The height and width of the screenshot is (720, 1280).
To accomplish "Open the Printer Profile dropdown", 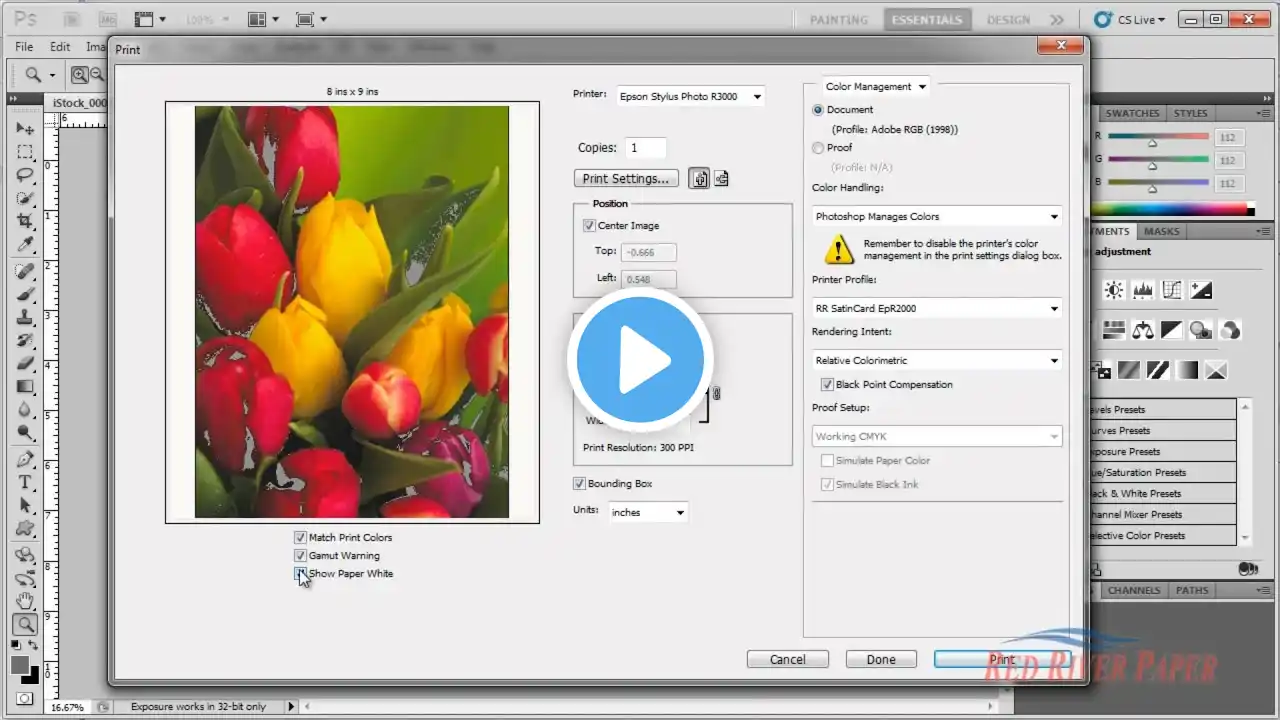I will click(x=937, y=309).
